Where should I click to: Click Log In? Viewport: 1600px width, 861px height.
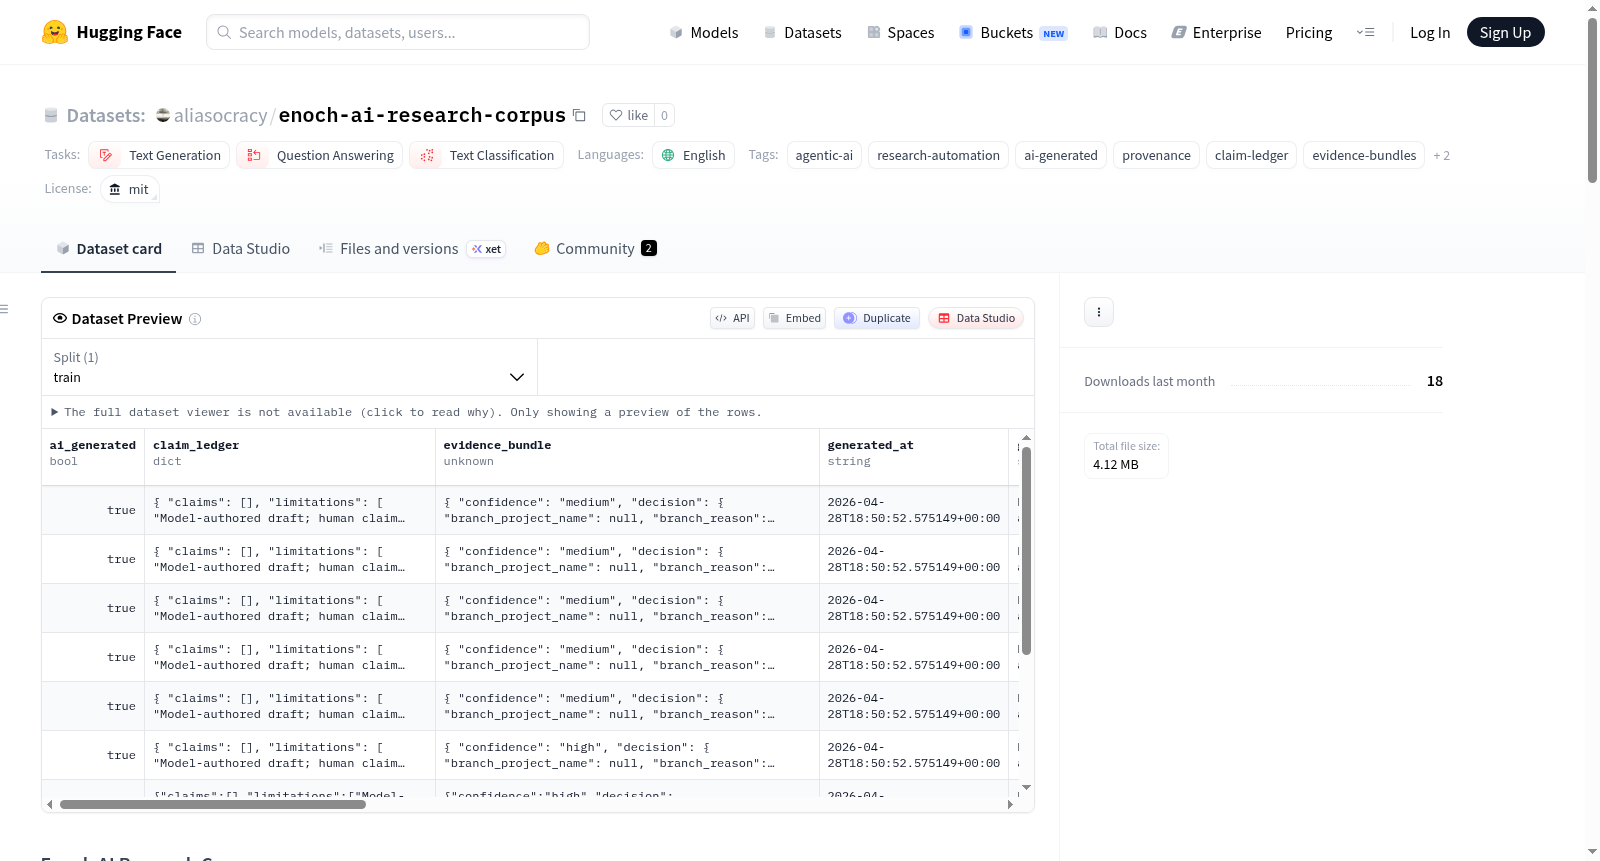coord(1430,32)
